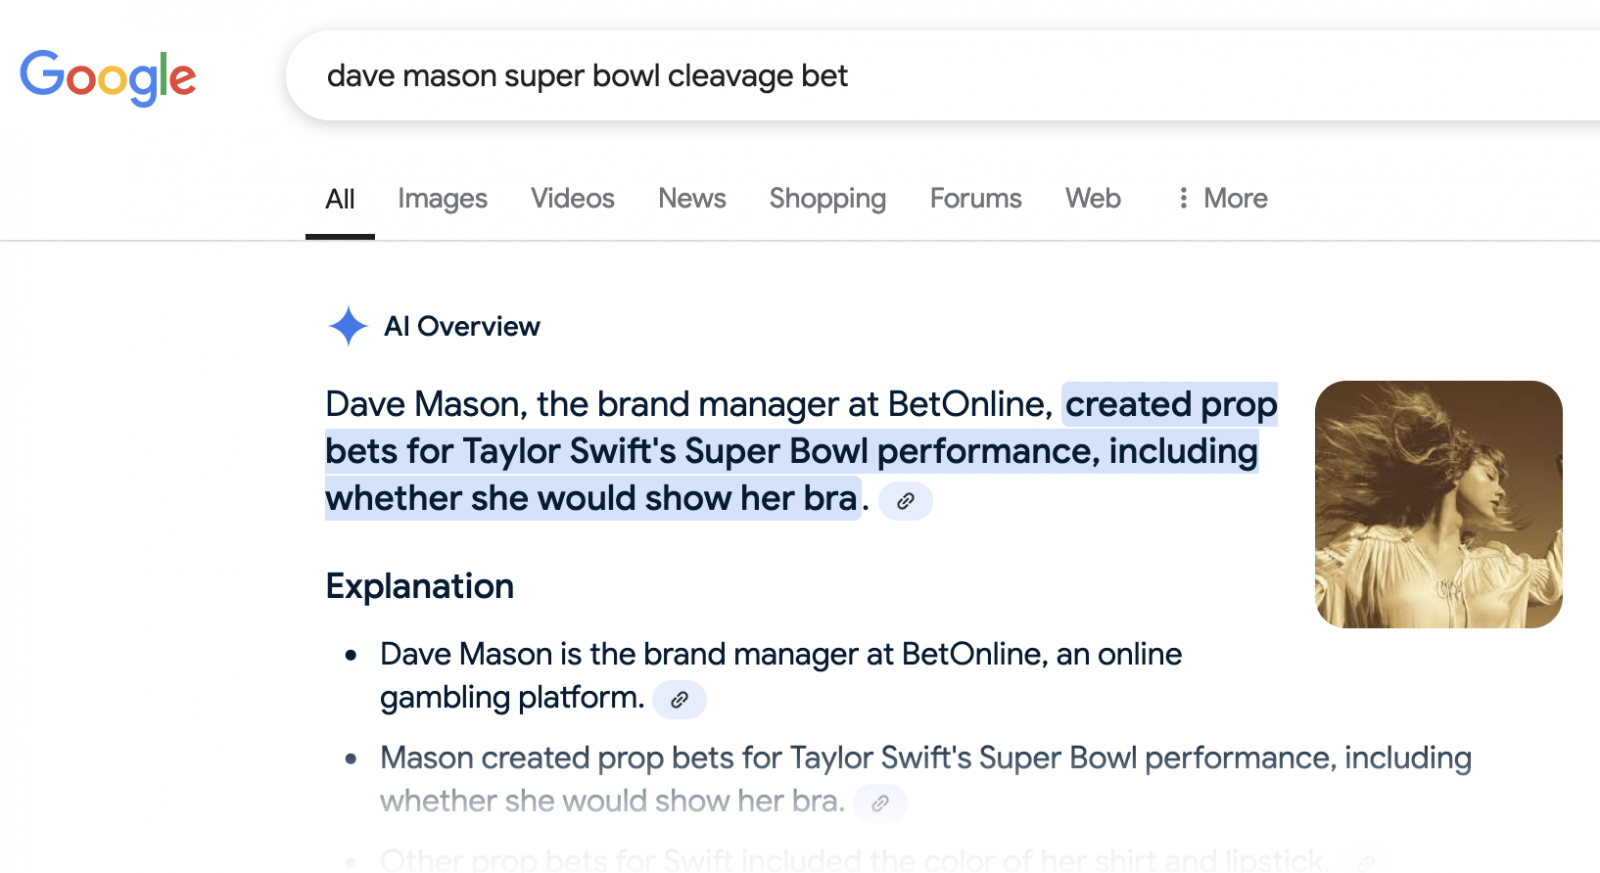Click the search query input field
This screenshot has width=1600, height=873.
(x=943, y=76)
